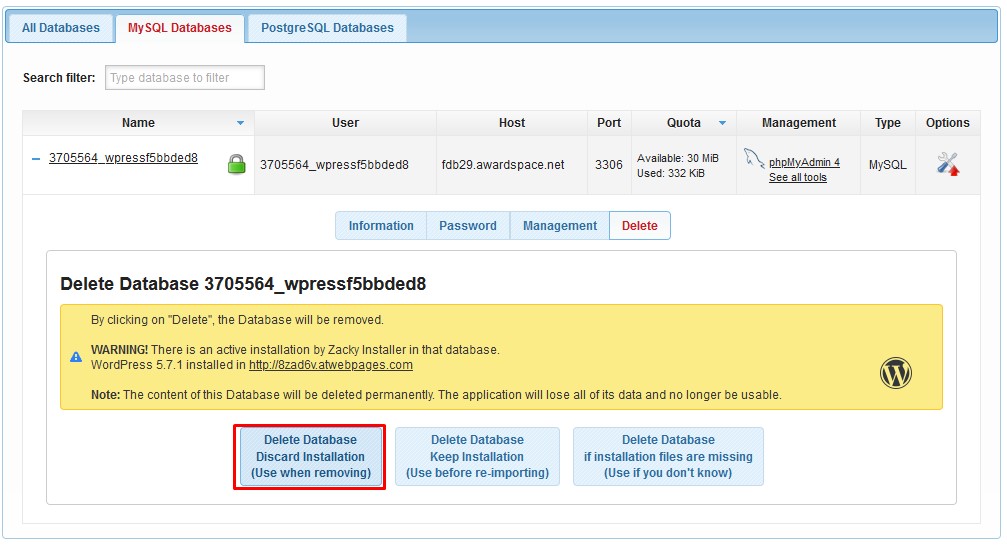Sort by Quota column arrow
Viewport: 1007px width, 545px height.
click(x=722, y=123)
